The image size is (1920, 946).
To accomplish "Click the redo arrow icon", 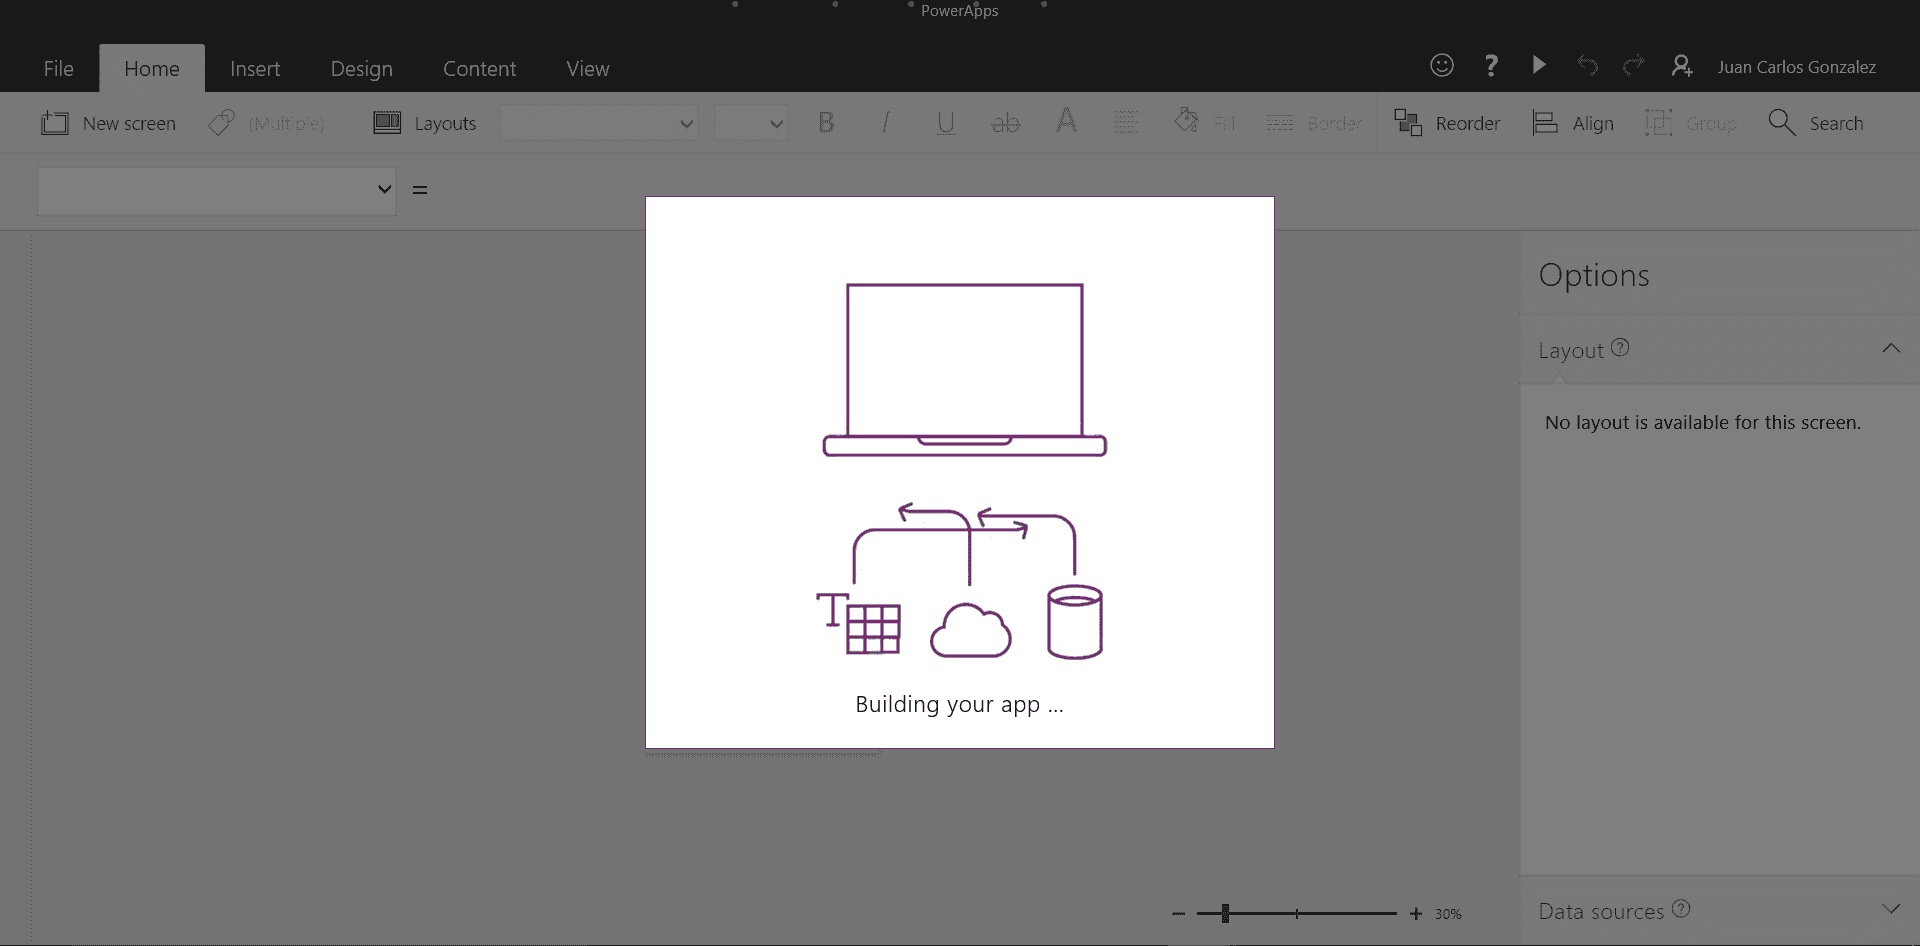I will pyautogui.click(x=1634, y=65).
